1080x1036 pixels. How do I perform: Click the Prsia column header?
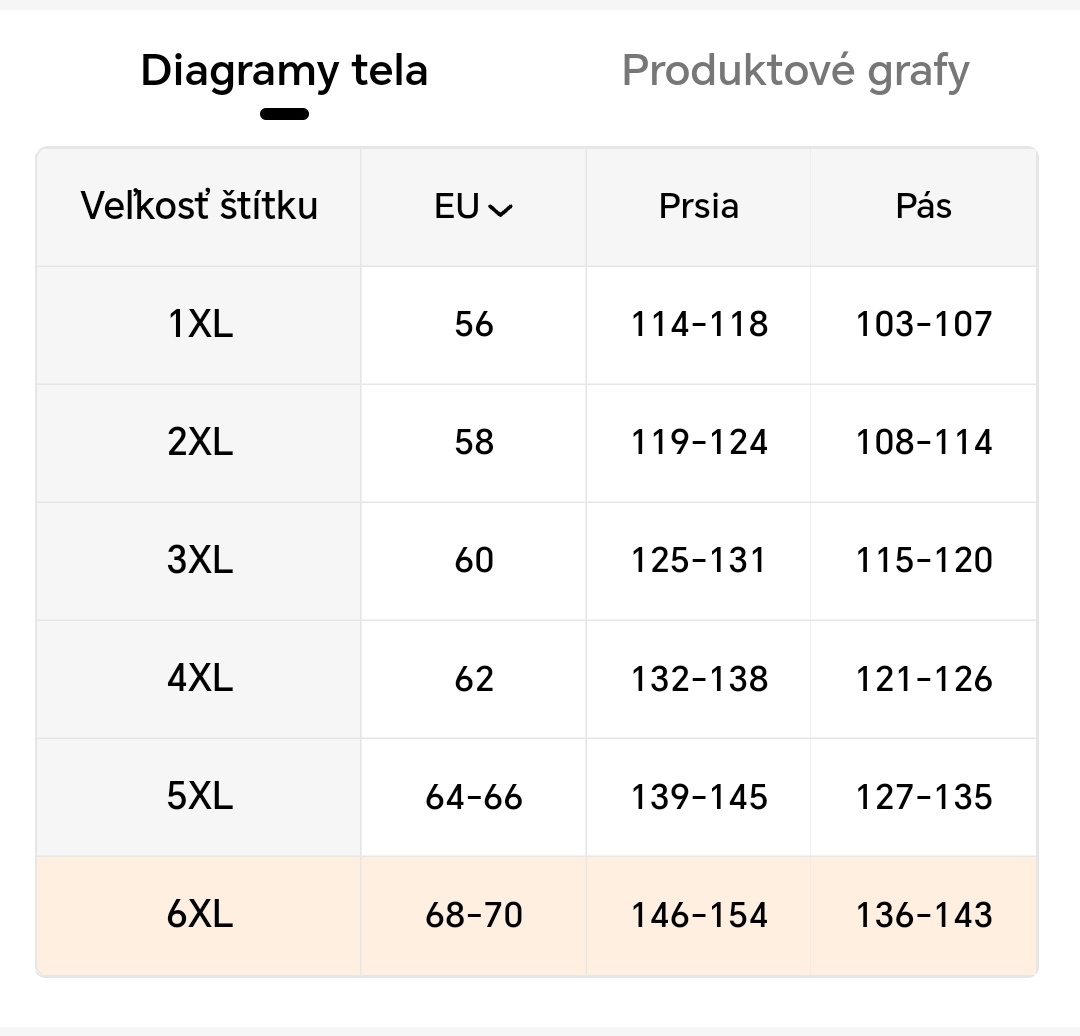coord(698,207)
